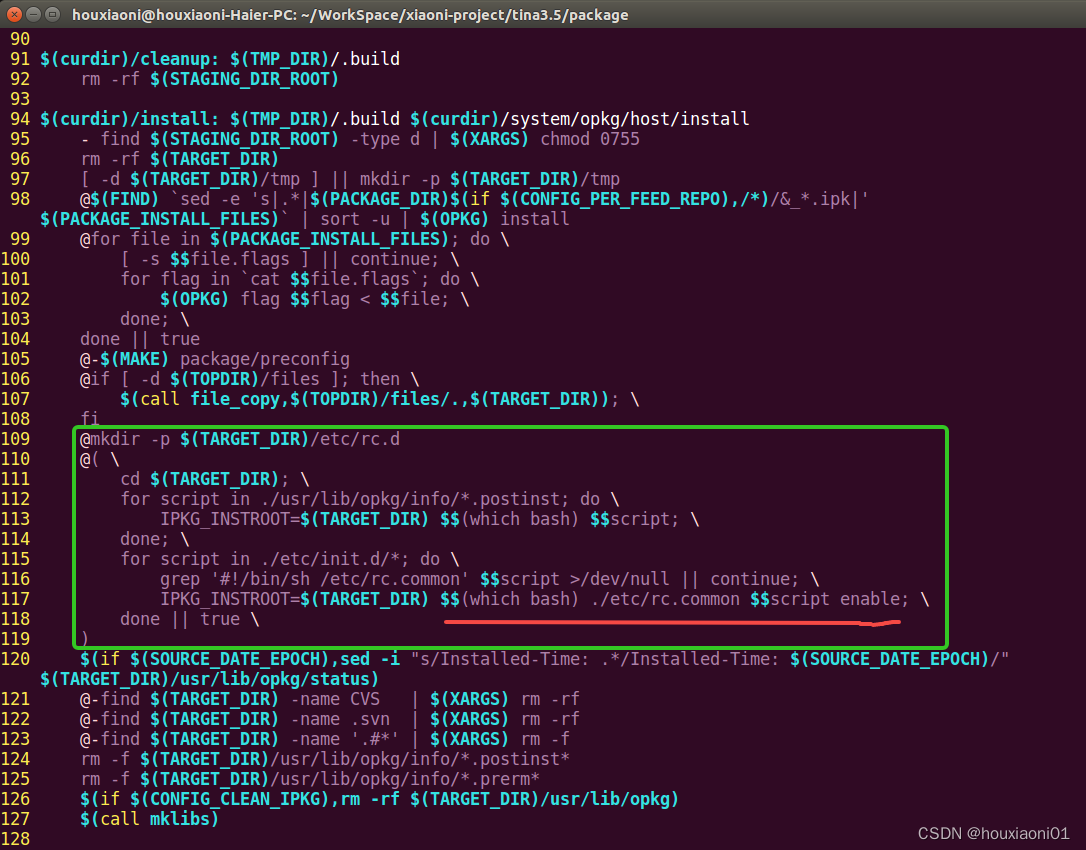Click '-name CVS' on line 121
This screenshot has width=1086, height=850.
pyautogui.click(x=335, y=700)
